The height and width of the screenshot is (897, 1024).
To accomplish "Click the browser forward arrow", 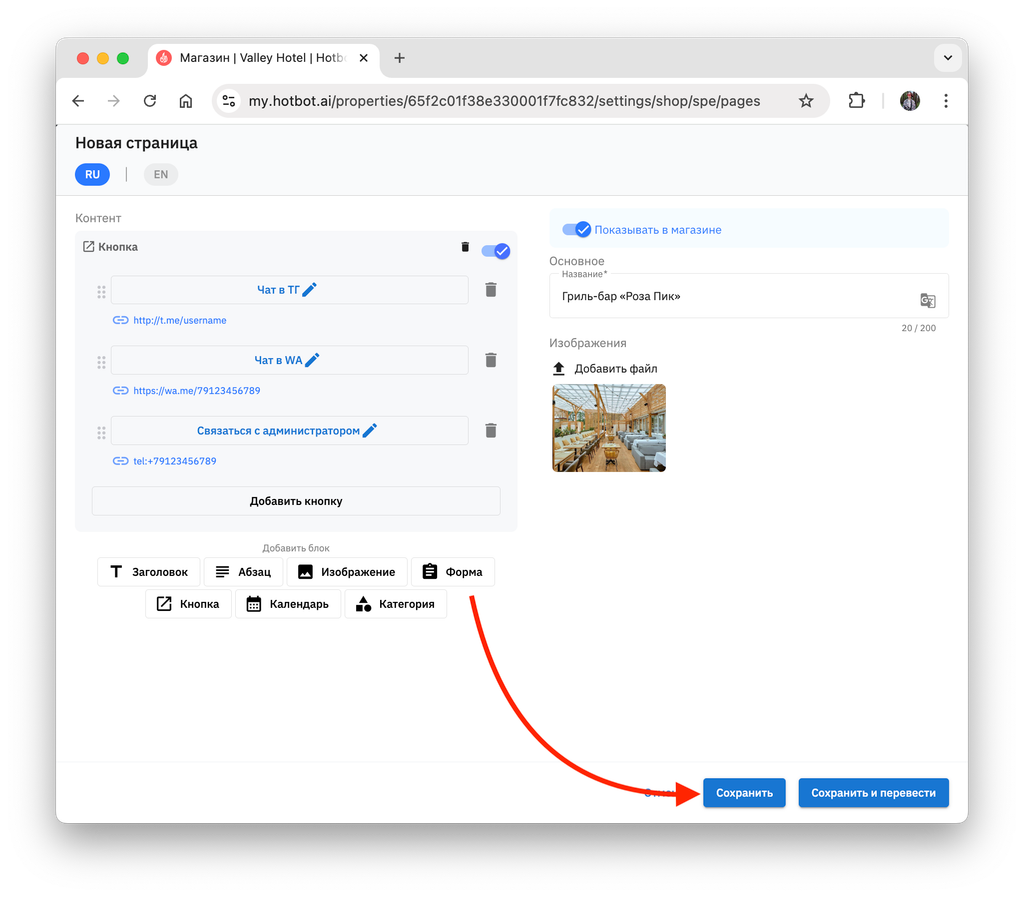I will (x=114, y=101).
